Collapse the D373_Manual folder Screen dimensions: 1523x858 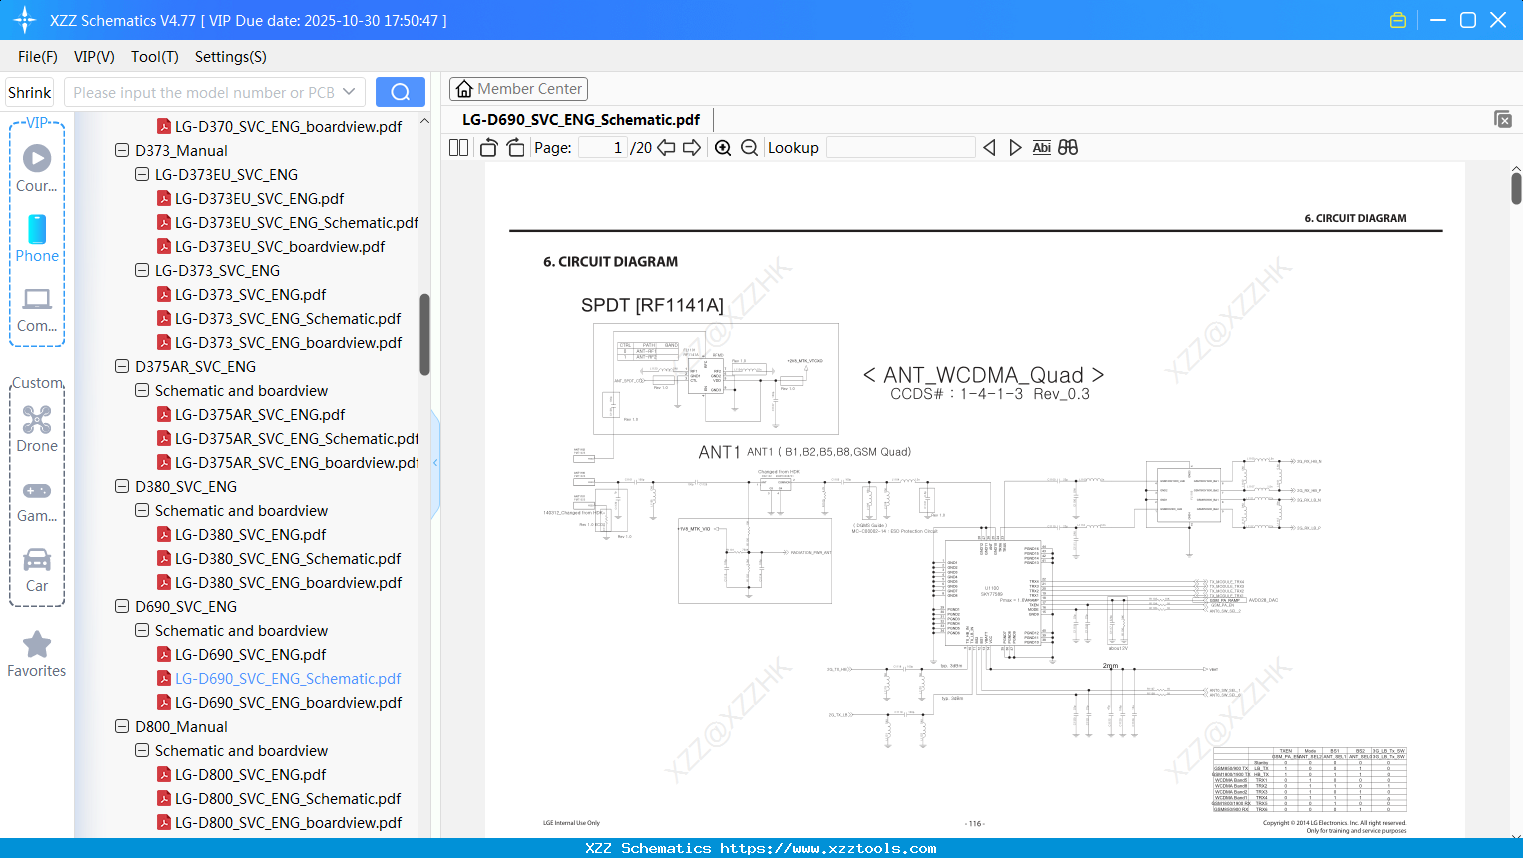click(121, 150)
